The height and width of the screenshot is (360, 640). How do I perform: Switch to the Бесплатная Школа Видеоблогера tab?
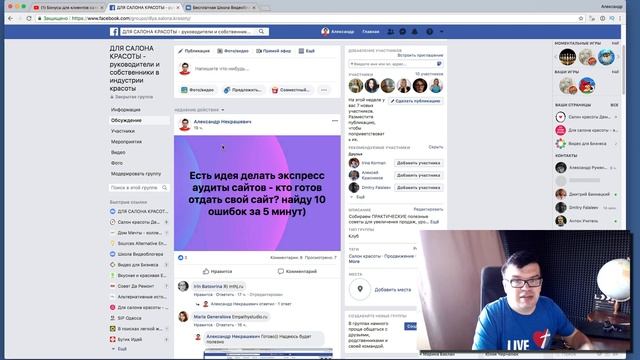(220, 7)
